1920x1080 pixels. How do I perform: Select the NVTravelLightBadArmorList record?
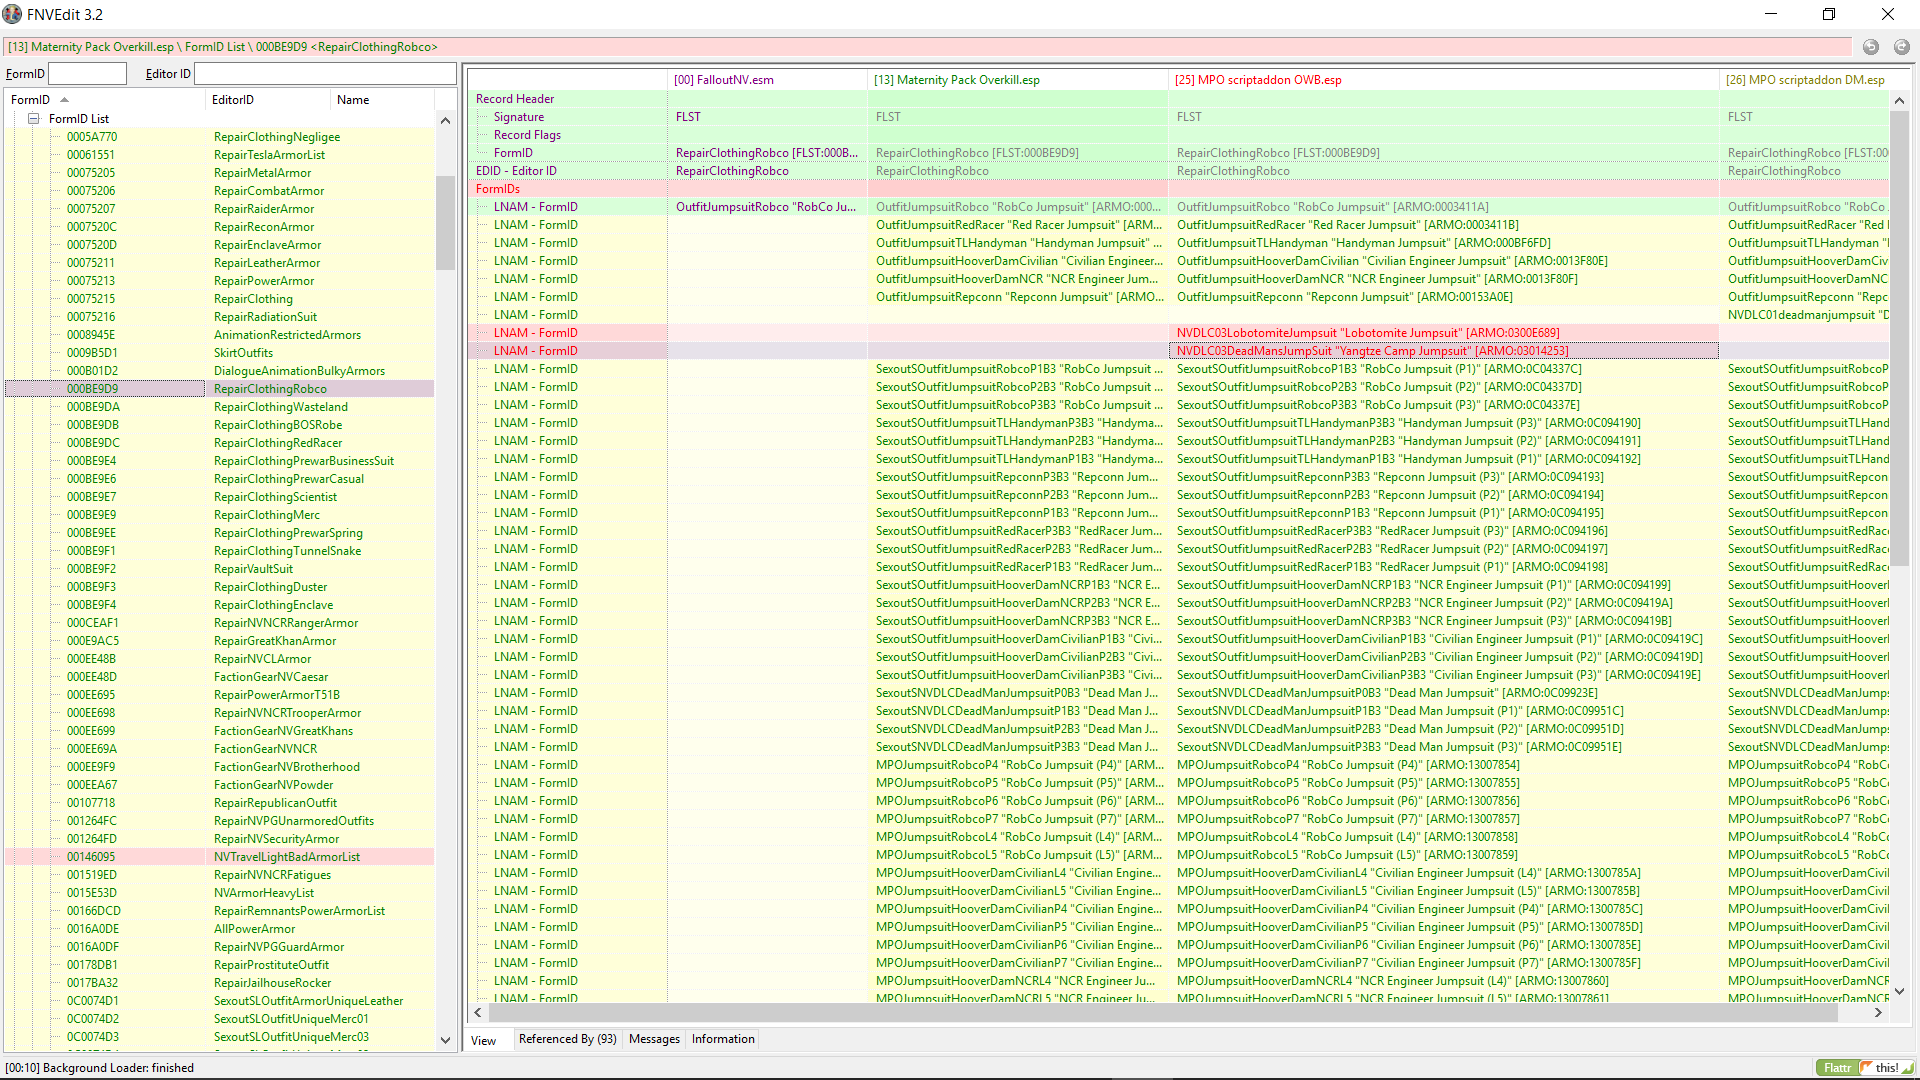tap(287, 857)
